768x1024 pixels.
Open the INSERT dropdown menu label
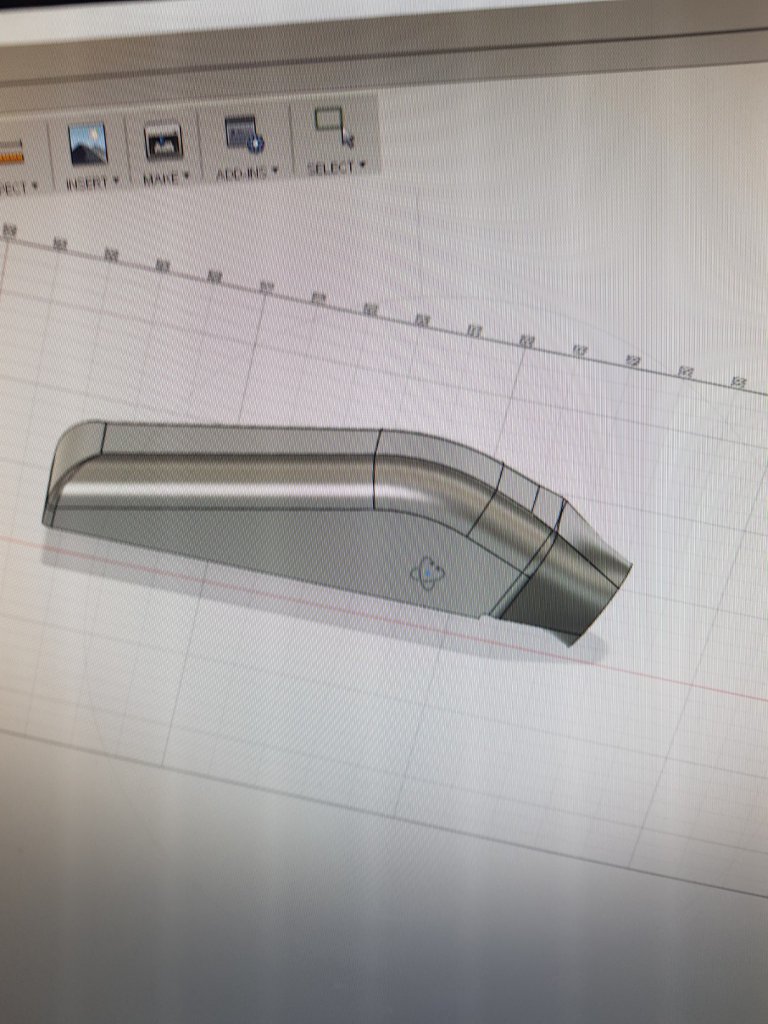click(x=91, y=183)
